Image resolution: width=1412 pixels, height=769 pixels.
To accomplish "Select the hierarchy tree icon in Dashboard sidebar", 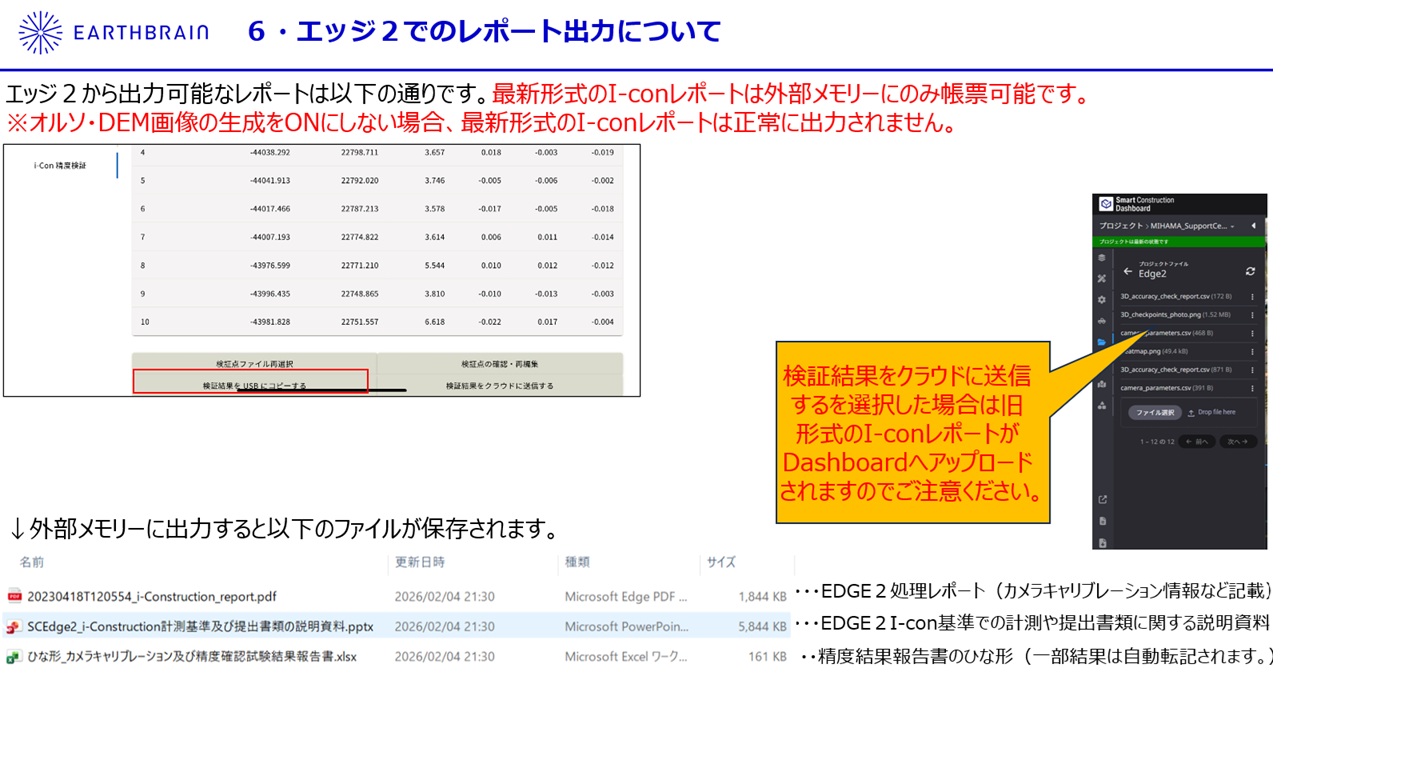I will coord(1102,405).
